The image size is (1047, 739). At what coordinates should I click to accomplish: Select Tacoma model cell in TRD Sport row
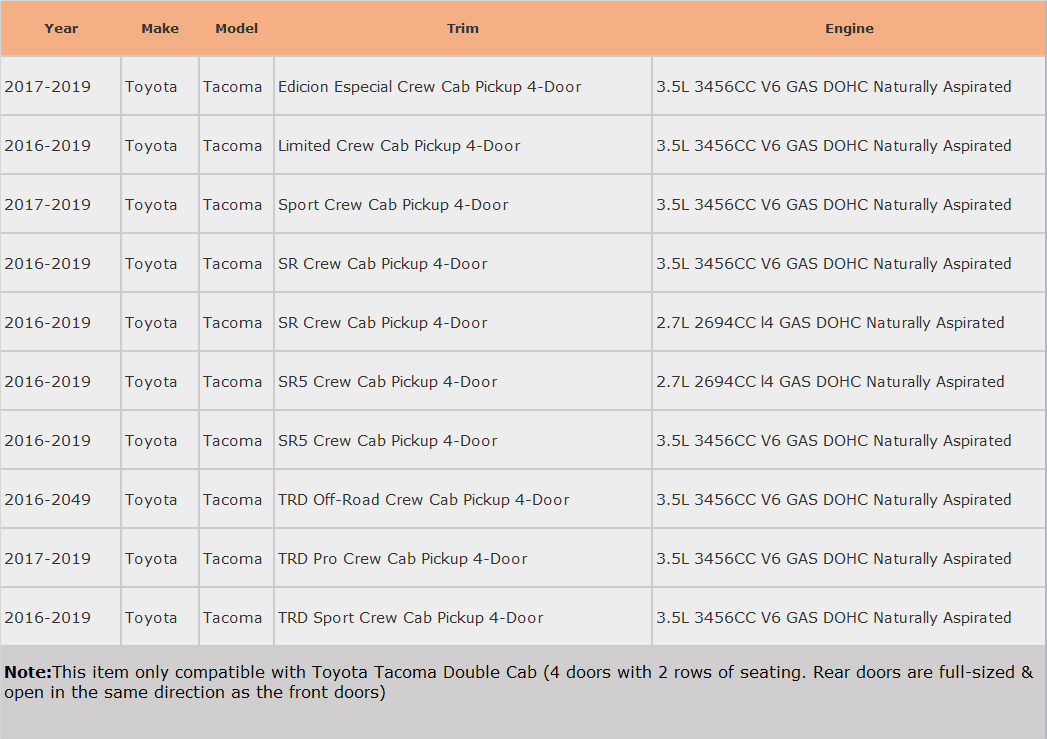[x=236, y=617]
